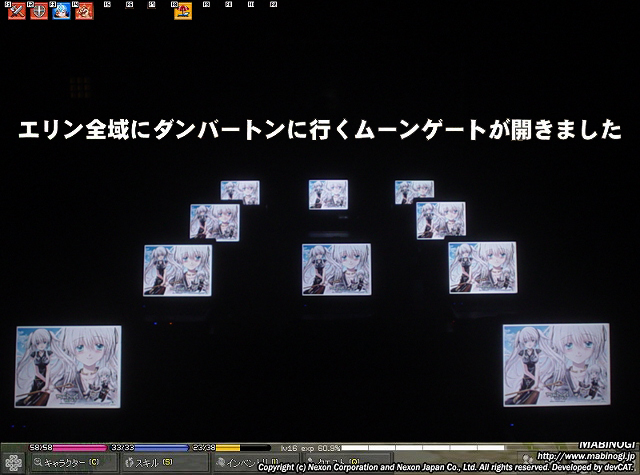Image resolution: width=640 pixels, height=475 pixels.
Task: Open the main menu knot icon
Action: click(x=13, y=464)
